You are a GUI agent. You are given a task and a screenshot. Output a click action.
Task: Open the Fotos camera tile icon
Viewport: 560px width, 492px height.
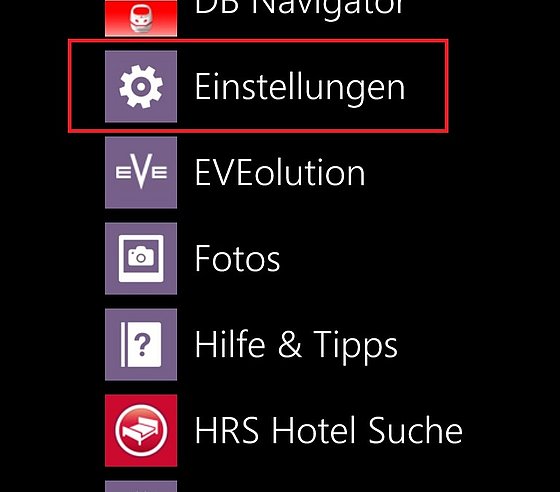tap(141, 258)
